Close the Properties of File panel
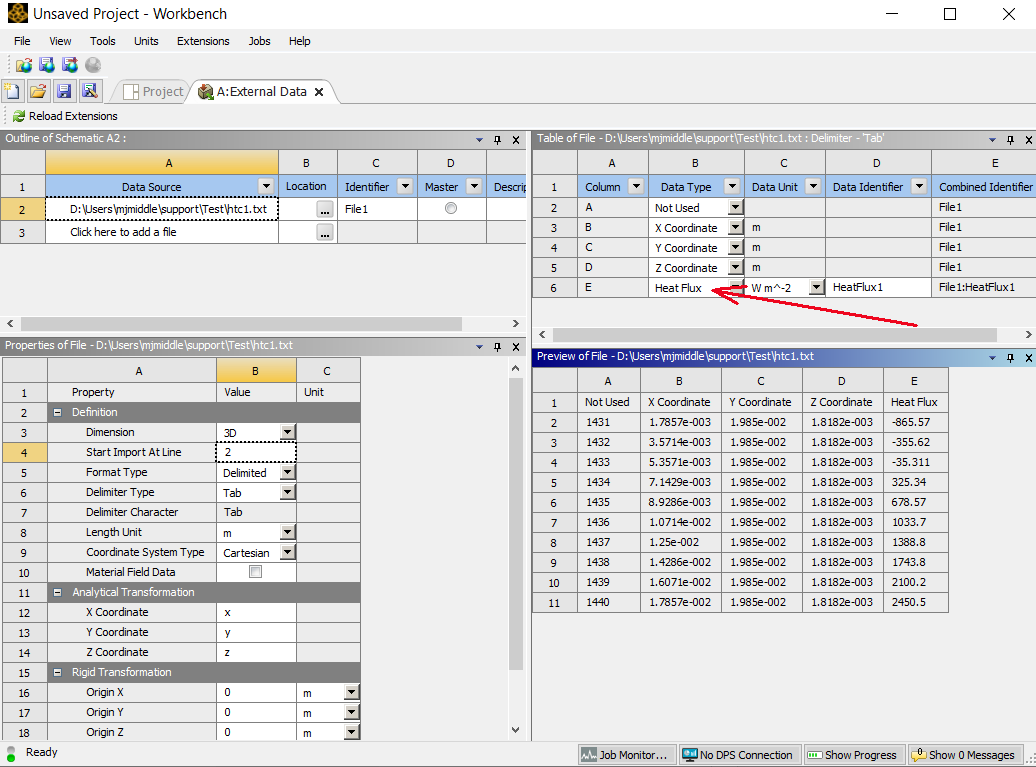The image size is (1036, 767). [x=516, y=347]
